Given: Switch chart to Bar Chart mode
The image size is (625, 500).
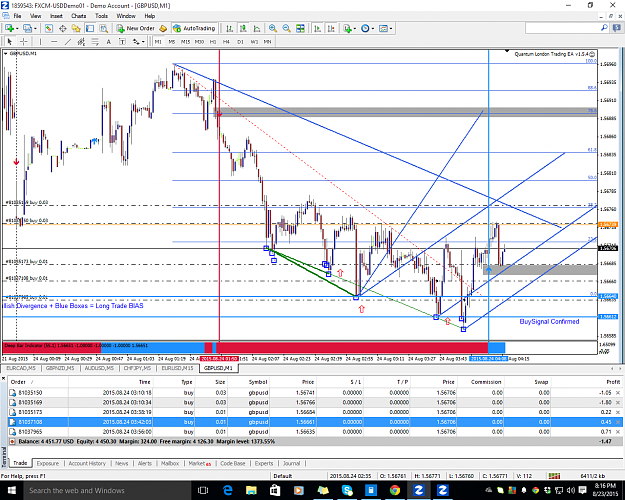Looking at the screenshot, I should pos(229,28).
